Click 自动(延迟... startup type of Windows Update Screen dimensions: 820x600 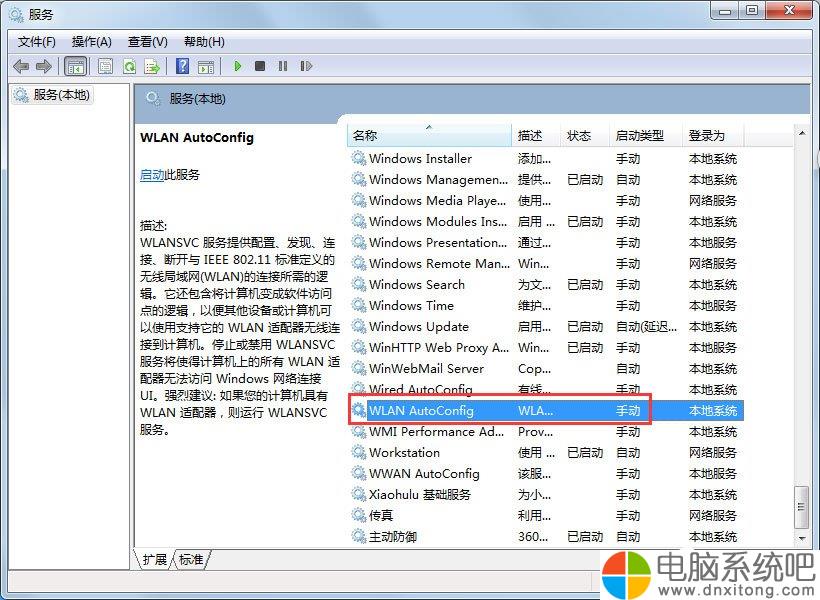point(646,327)
